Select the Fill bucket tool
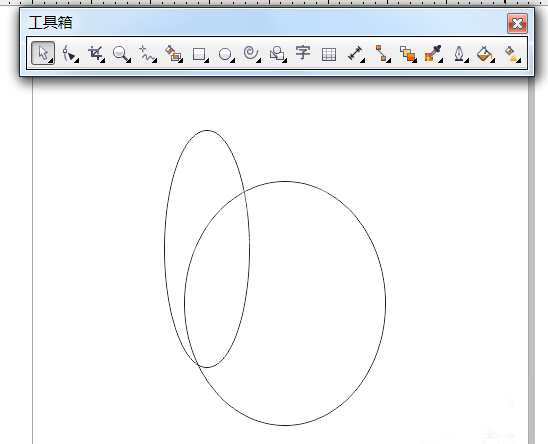This screenshot has height=444, width=548. (486, 54)
